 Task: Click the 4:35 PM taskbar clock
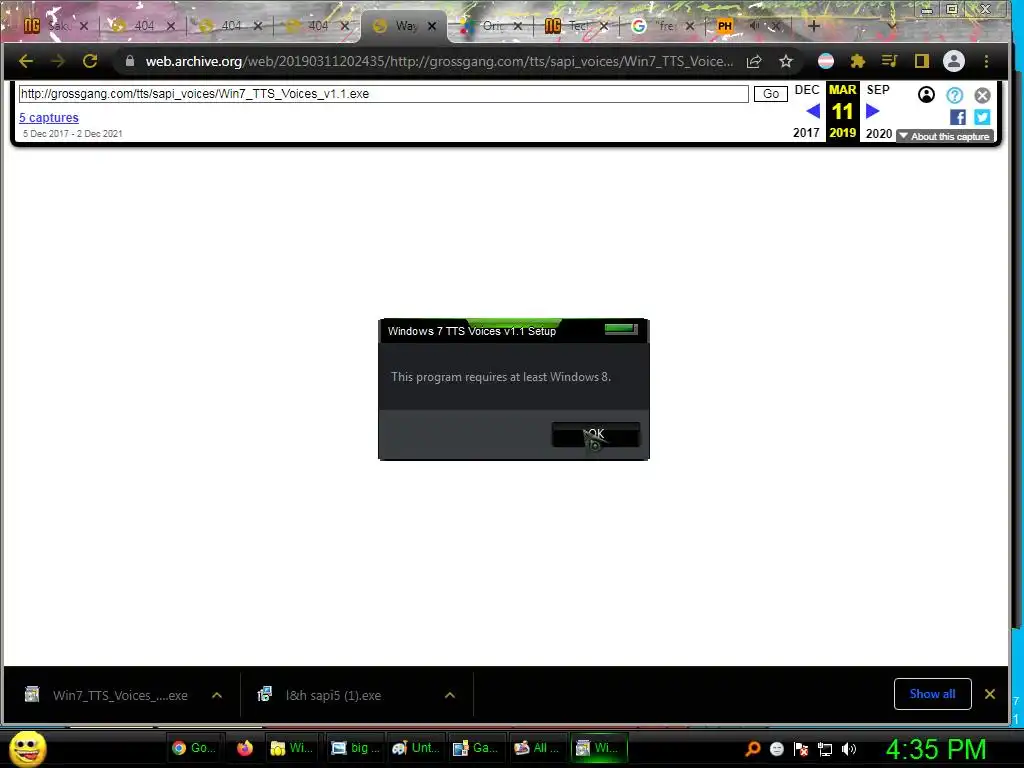click(x=935, y=749)
